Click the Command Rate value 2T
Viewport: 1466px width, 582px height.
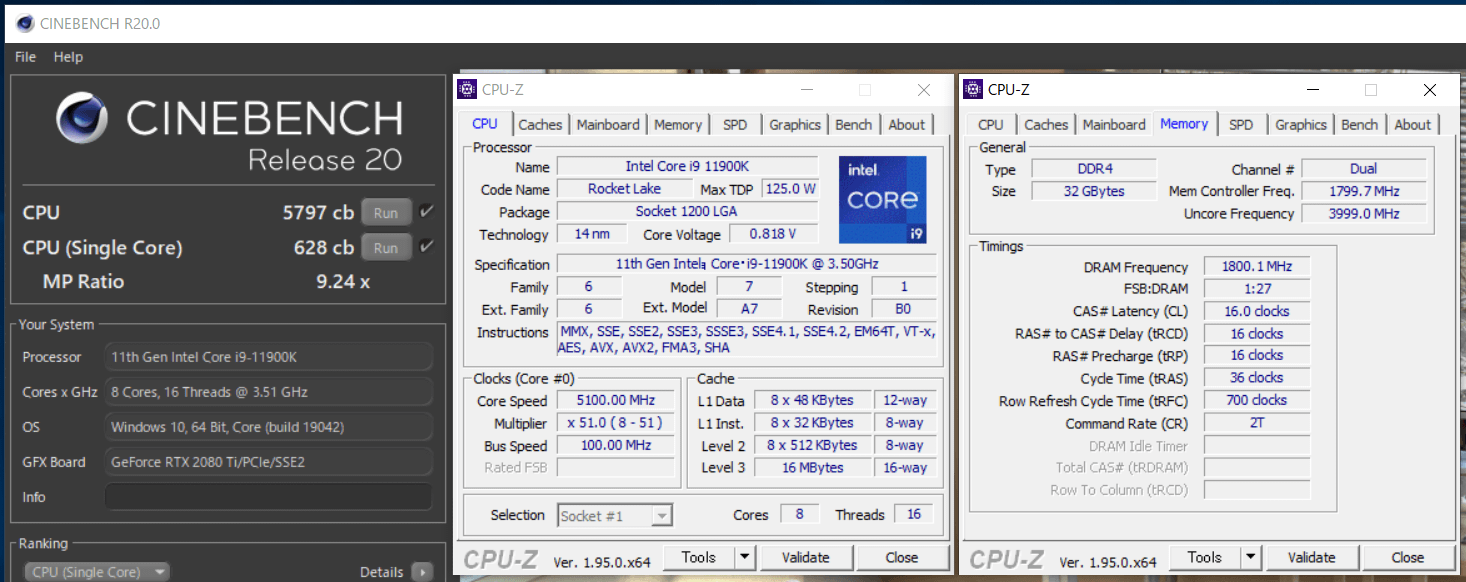click(x=1257, y=423)
